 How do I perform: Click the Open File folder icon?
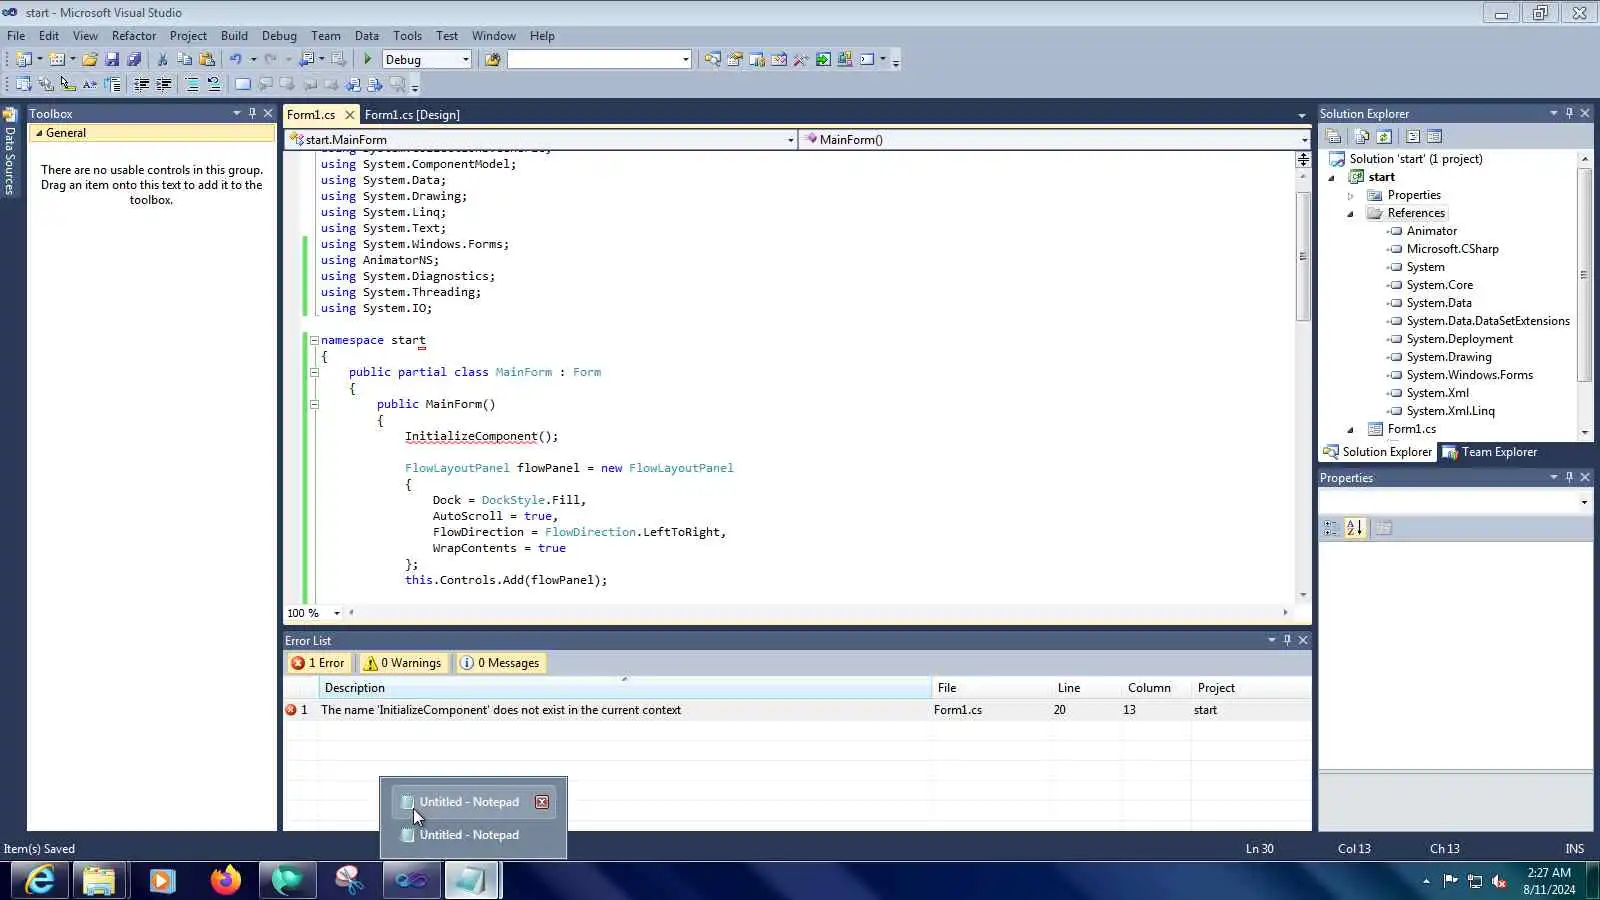90,59
